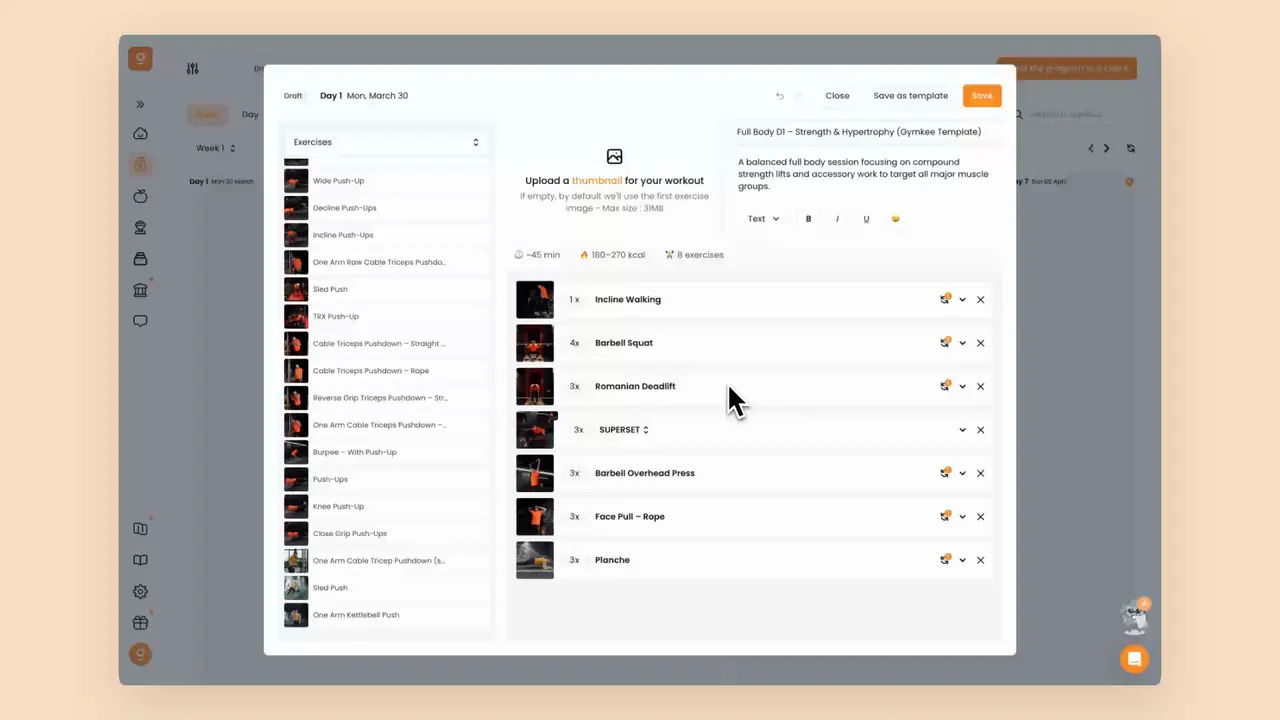Open the emoji picker in description toolbar
1280x720 pixels.
tap(895, 219)
